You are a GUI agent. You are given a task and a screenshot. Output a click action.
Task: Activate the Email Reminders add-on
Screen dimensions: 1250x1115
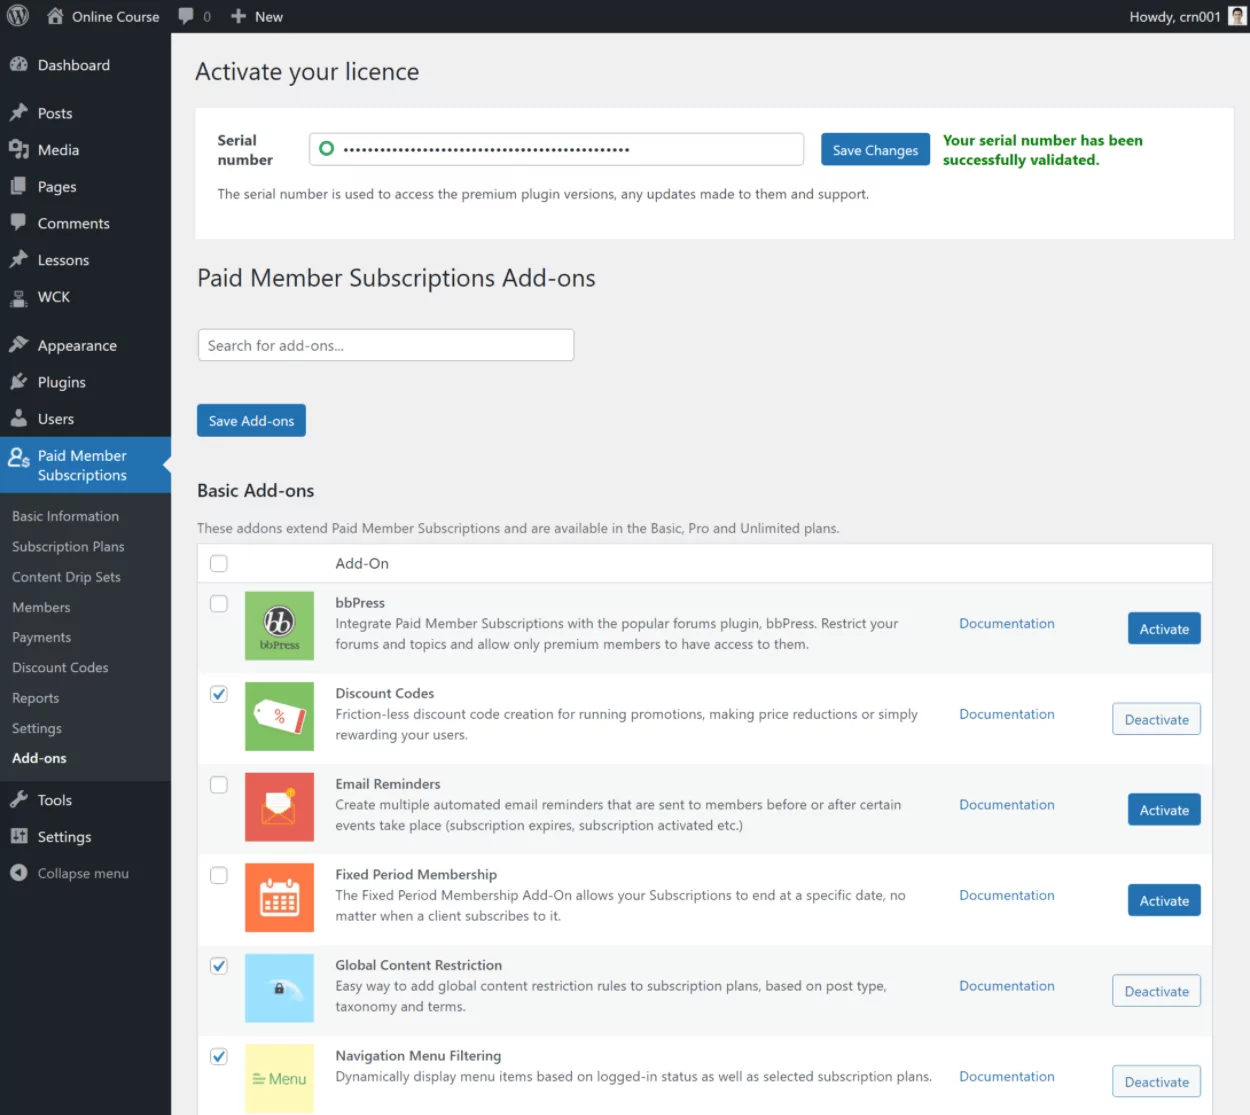click(1164, 810)
